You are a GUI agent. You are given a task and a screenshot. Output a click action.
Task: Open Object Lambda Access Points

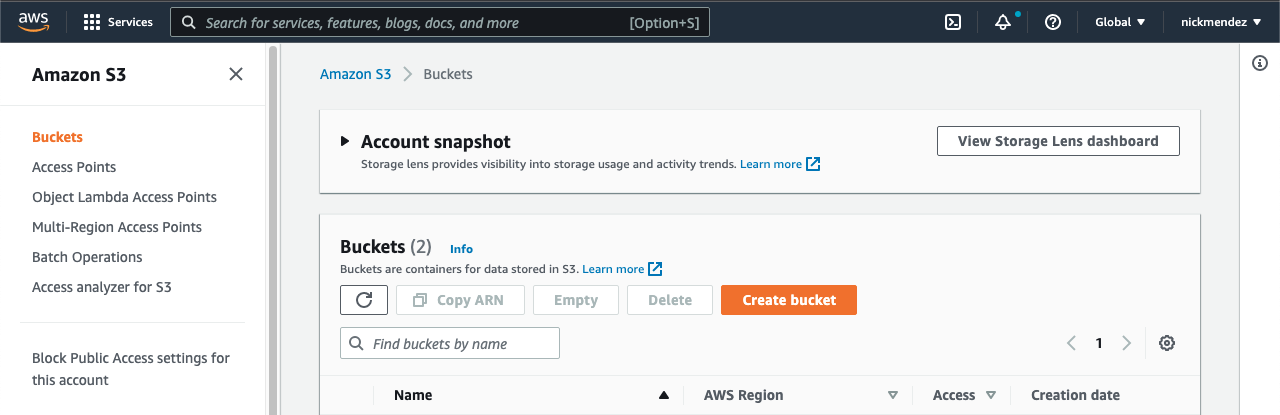tap(124, 197)
